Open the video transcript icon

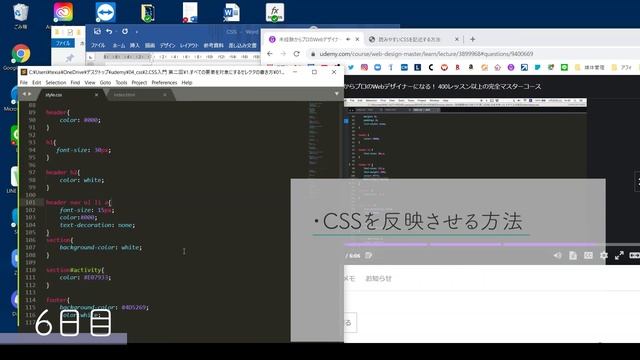[573, 256]
